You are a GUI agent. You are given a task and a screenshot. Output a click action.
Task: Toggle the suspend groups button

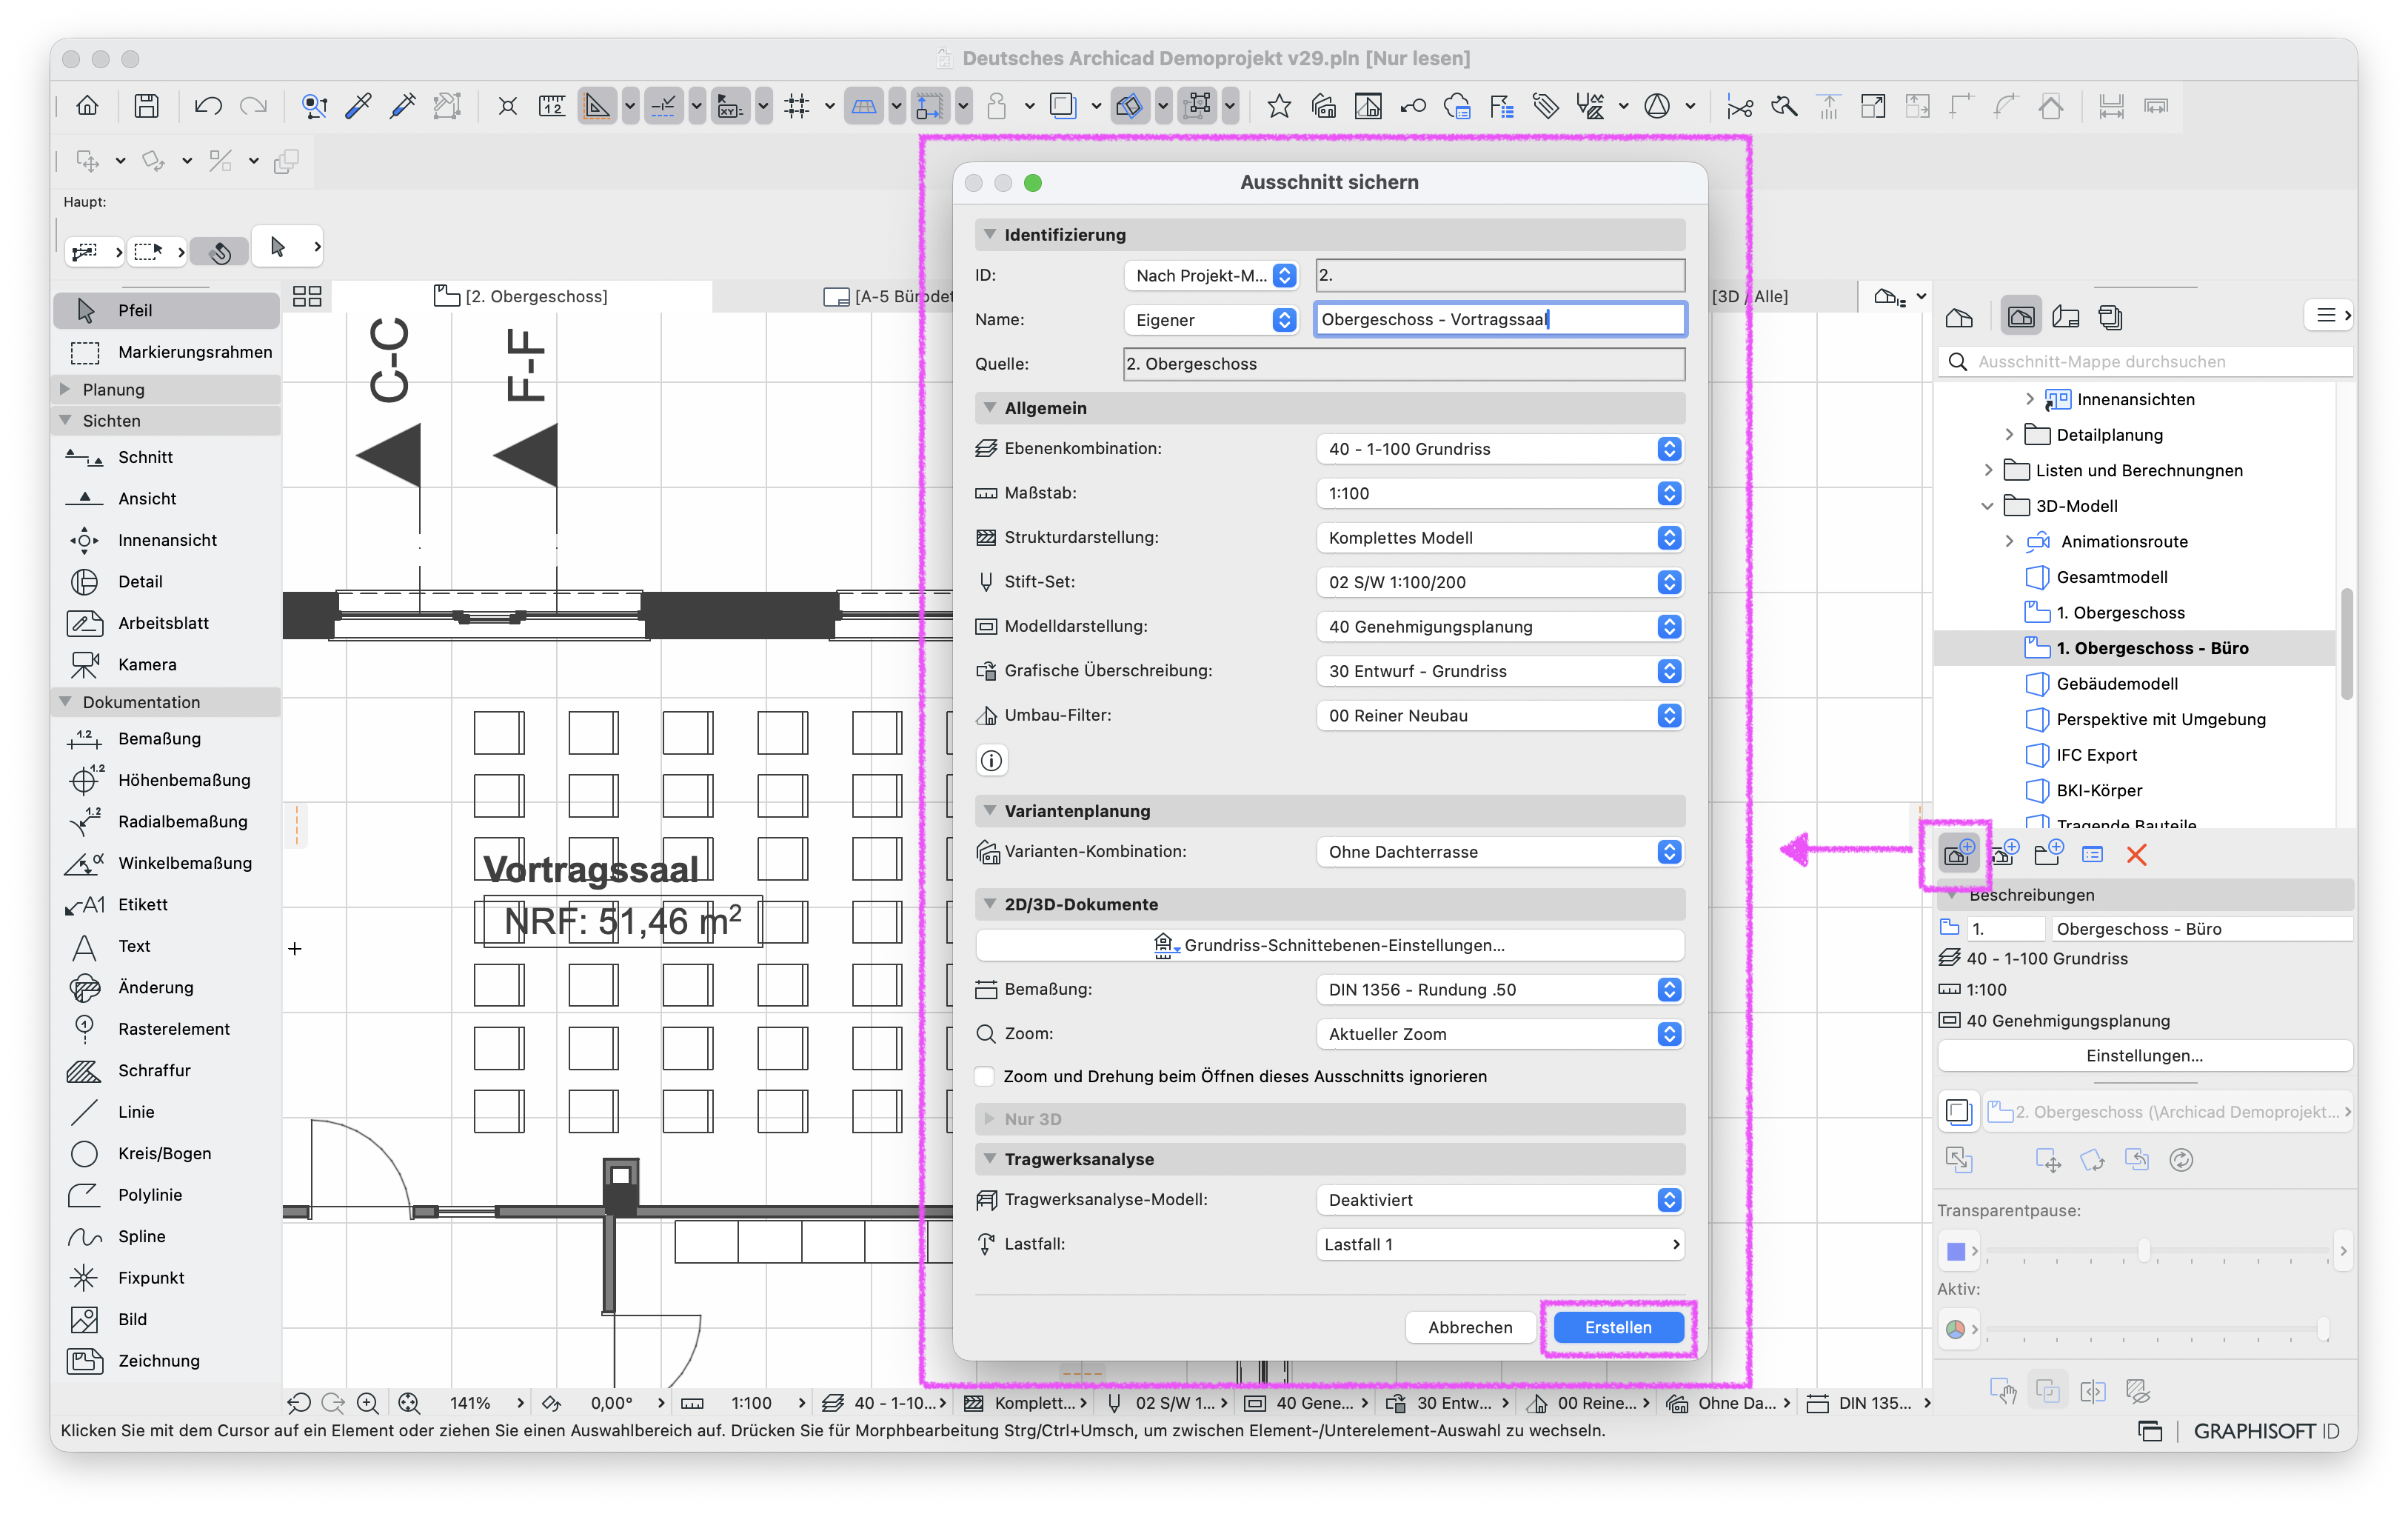point(1196,105)
